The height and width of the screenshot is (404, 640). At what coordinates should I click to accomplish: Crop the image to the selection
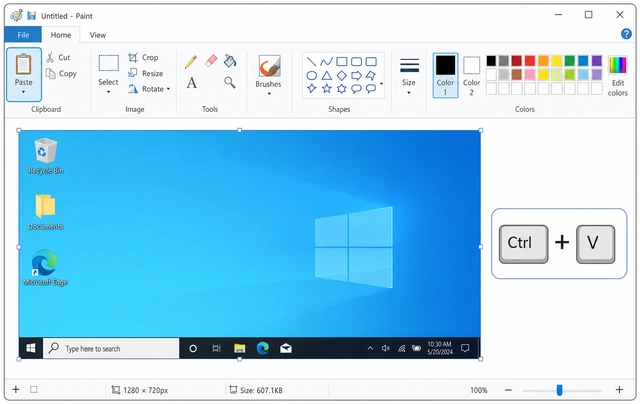tap(143, 58)
